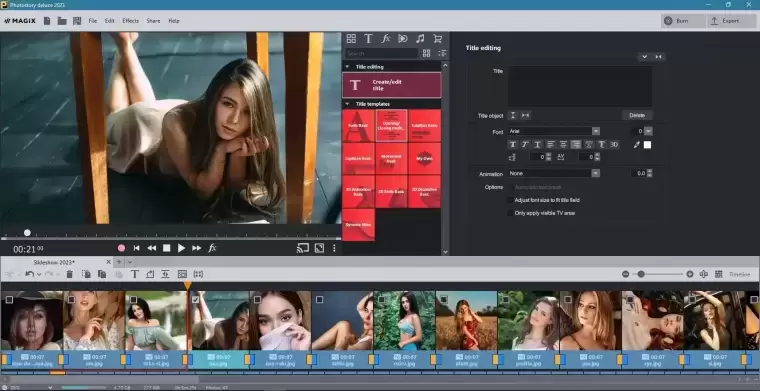Viewport: 760px width, 391px height.
Task: Open the Title tab T icon
Action: pyautogui.click(x=368, y=39)
